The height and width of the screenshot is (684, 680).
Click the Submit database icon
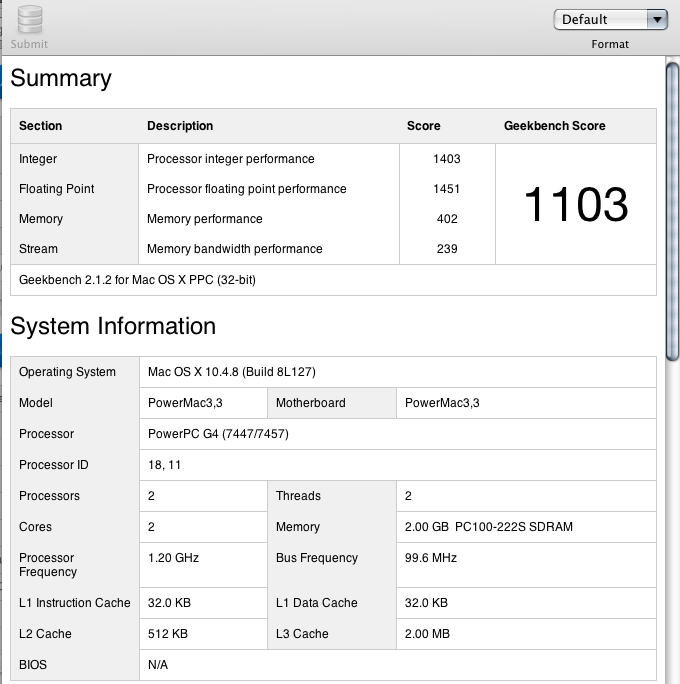coord(30,19)
